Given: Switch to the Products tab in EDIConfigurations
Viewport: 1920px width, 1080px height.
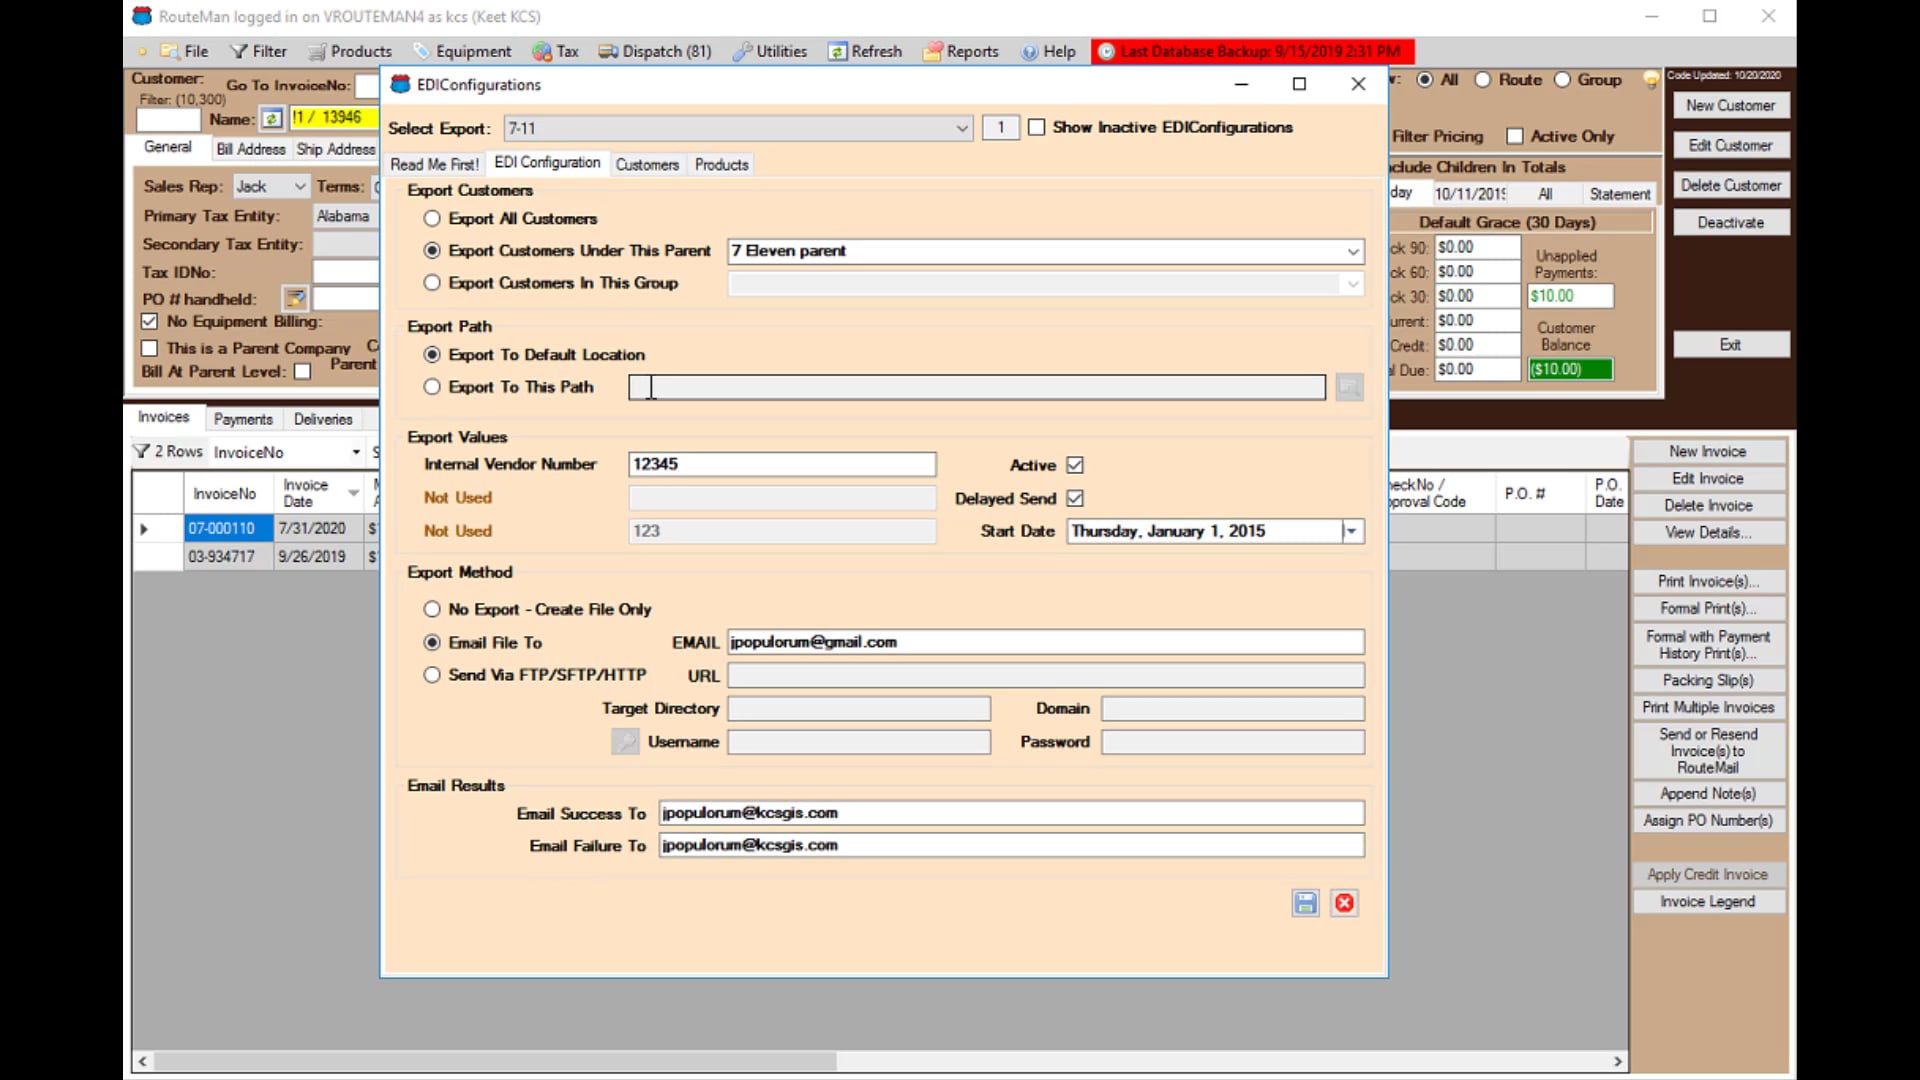Looking at the screenshot, I should point(721,164).
